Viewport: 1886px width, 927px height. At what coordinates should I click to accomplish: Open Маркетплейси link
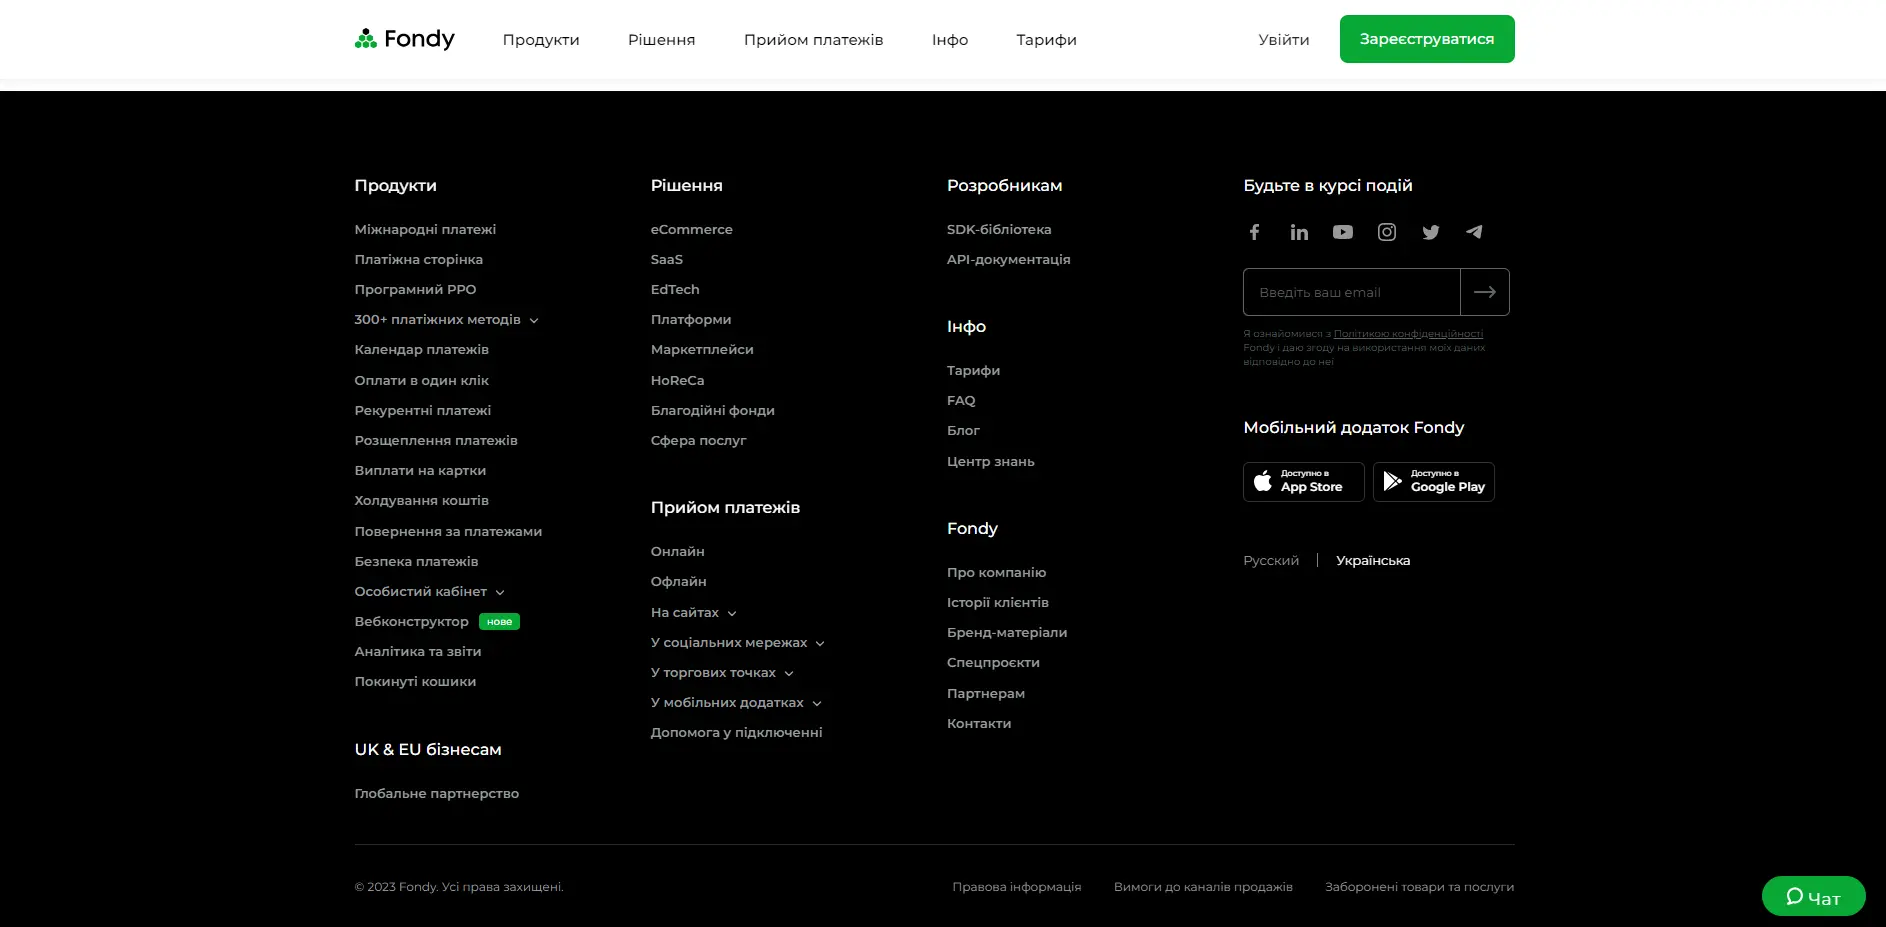click(702, 350)
